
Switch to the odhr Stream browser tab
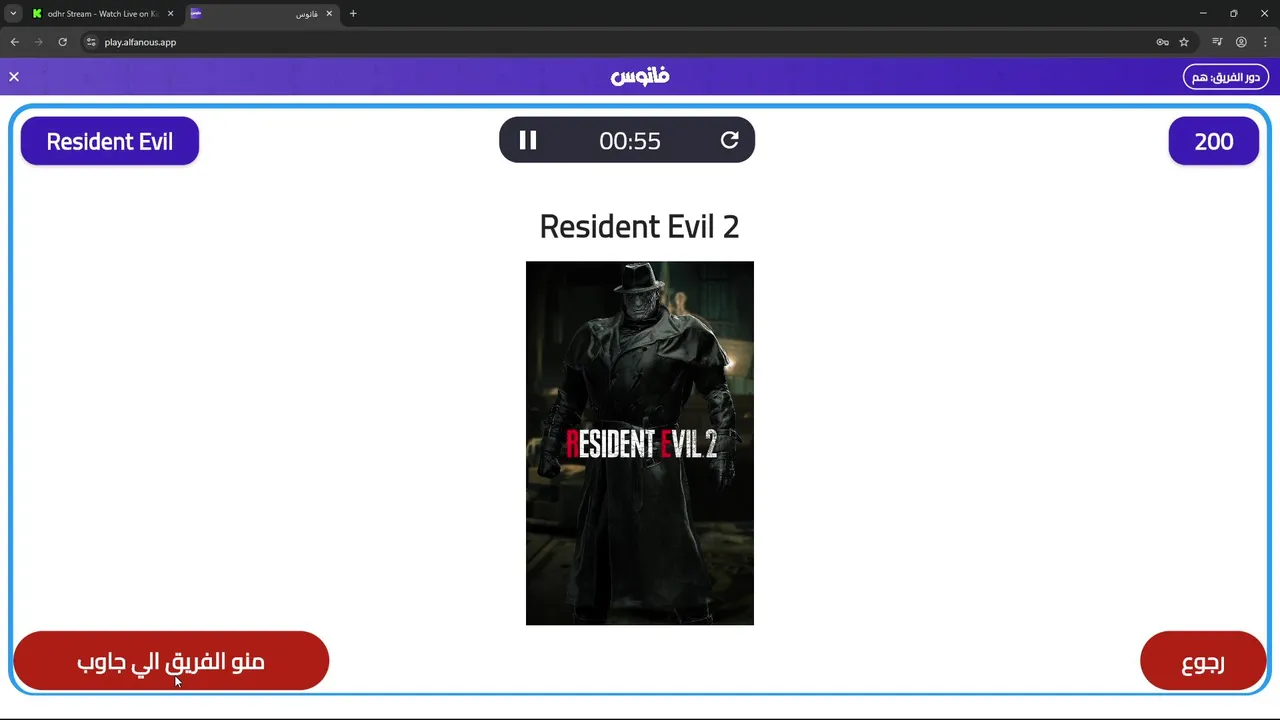click(103, 14)
